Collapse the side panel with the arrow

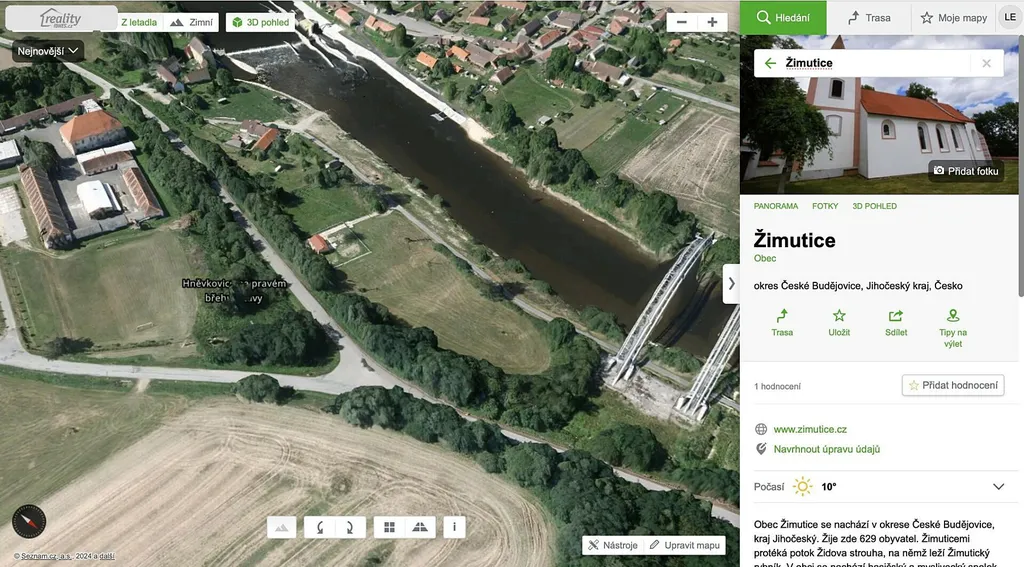(x=731, y=283)
